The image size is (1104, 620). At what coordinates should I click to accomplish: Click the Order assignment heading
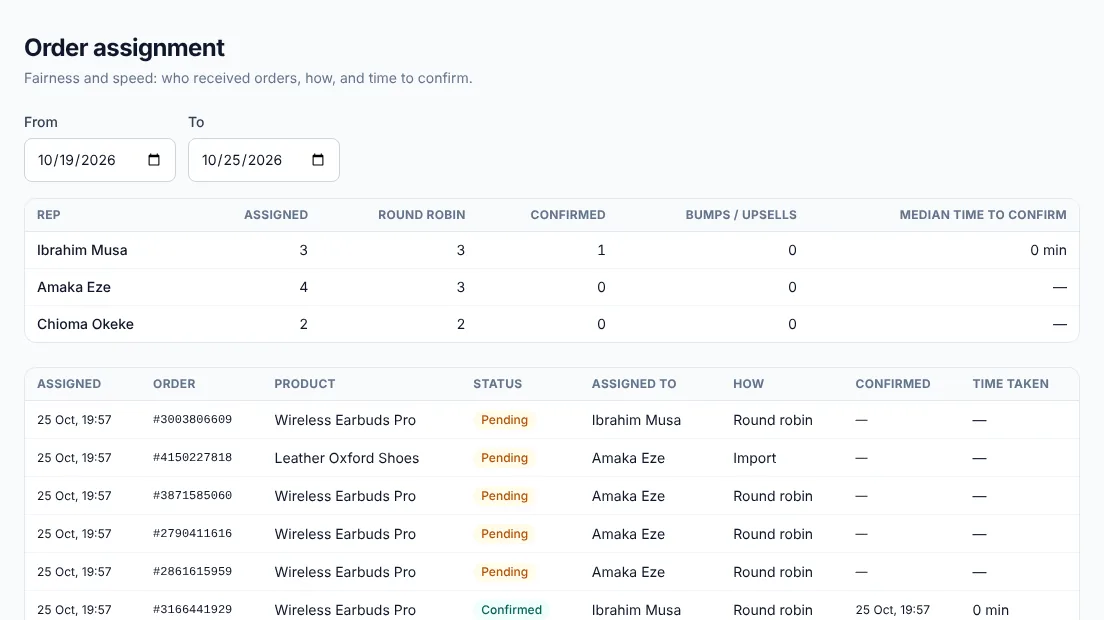pyautogui.click(x=125, y=48)
